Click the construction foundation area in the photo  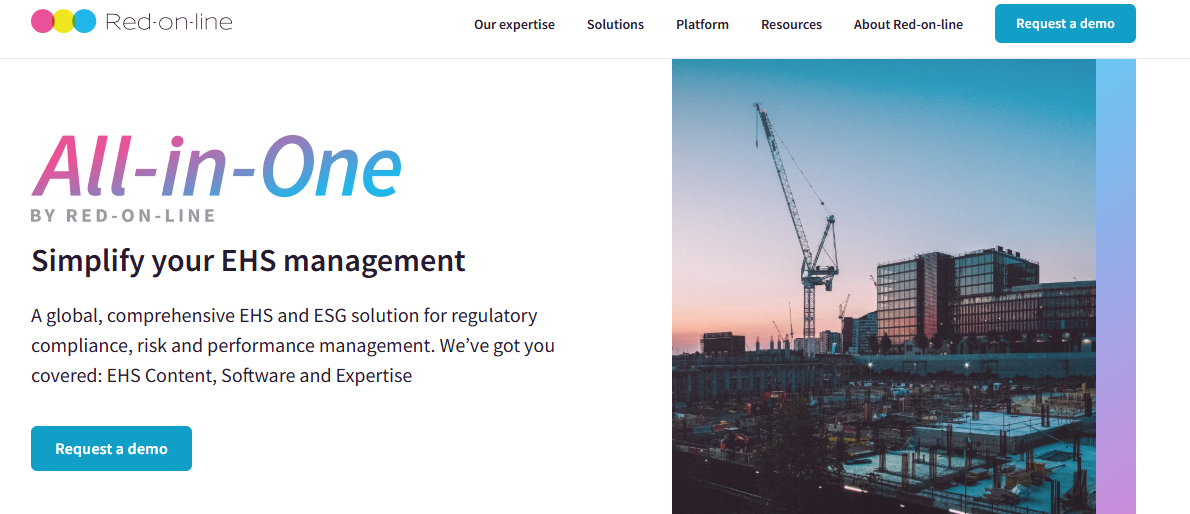[900, 450]
